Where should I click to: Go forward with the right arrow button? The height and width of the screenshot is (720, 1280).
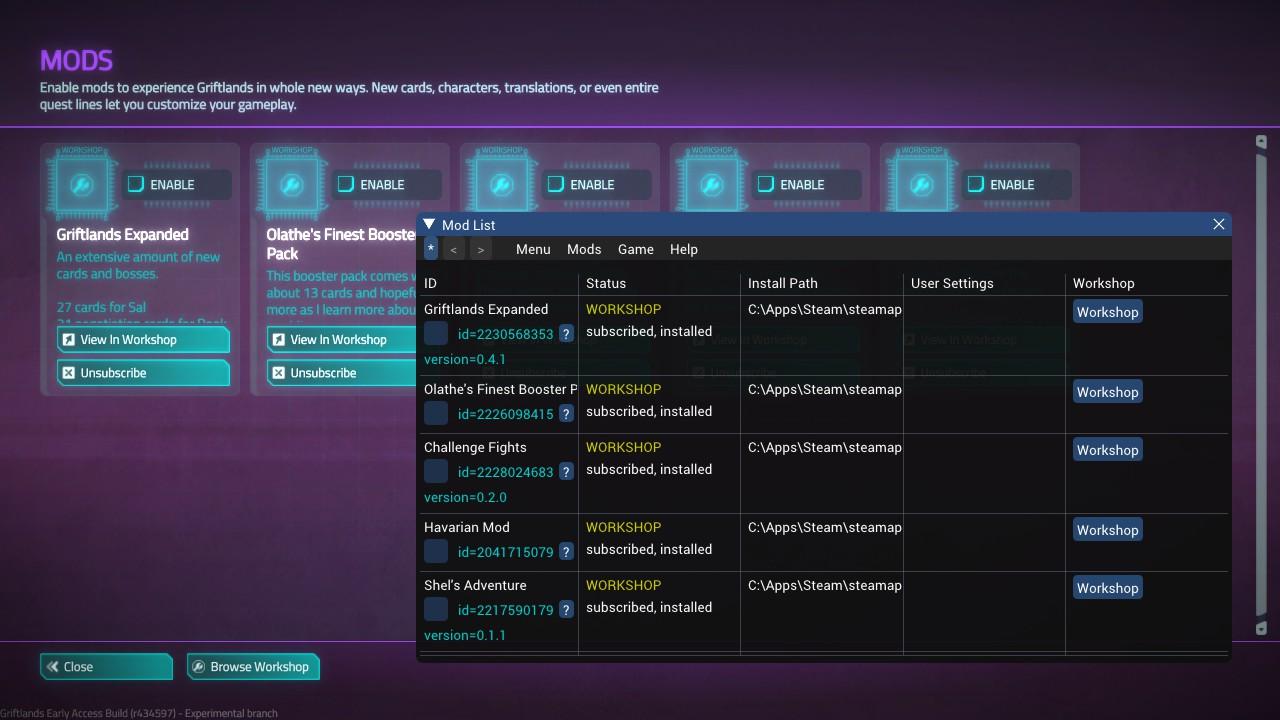pyautogui.click(x=481, y=249)
